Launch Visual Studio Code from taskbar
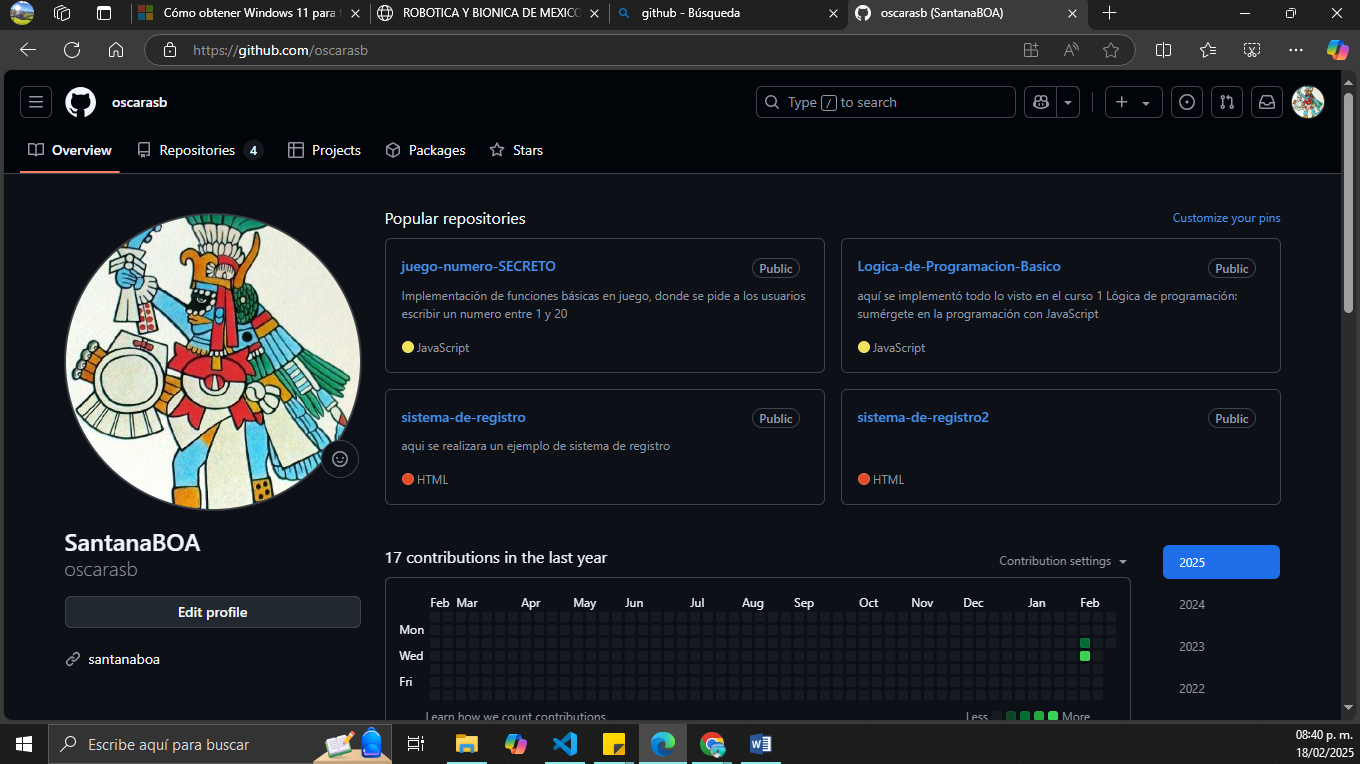1360x764 pixels. pos(565,744)
